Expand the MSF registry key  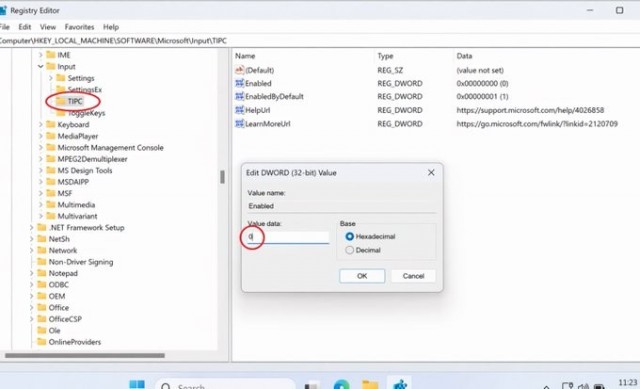(x=40, y=193)
